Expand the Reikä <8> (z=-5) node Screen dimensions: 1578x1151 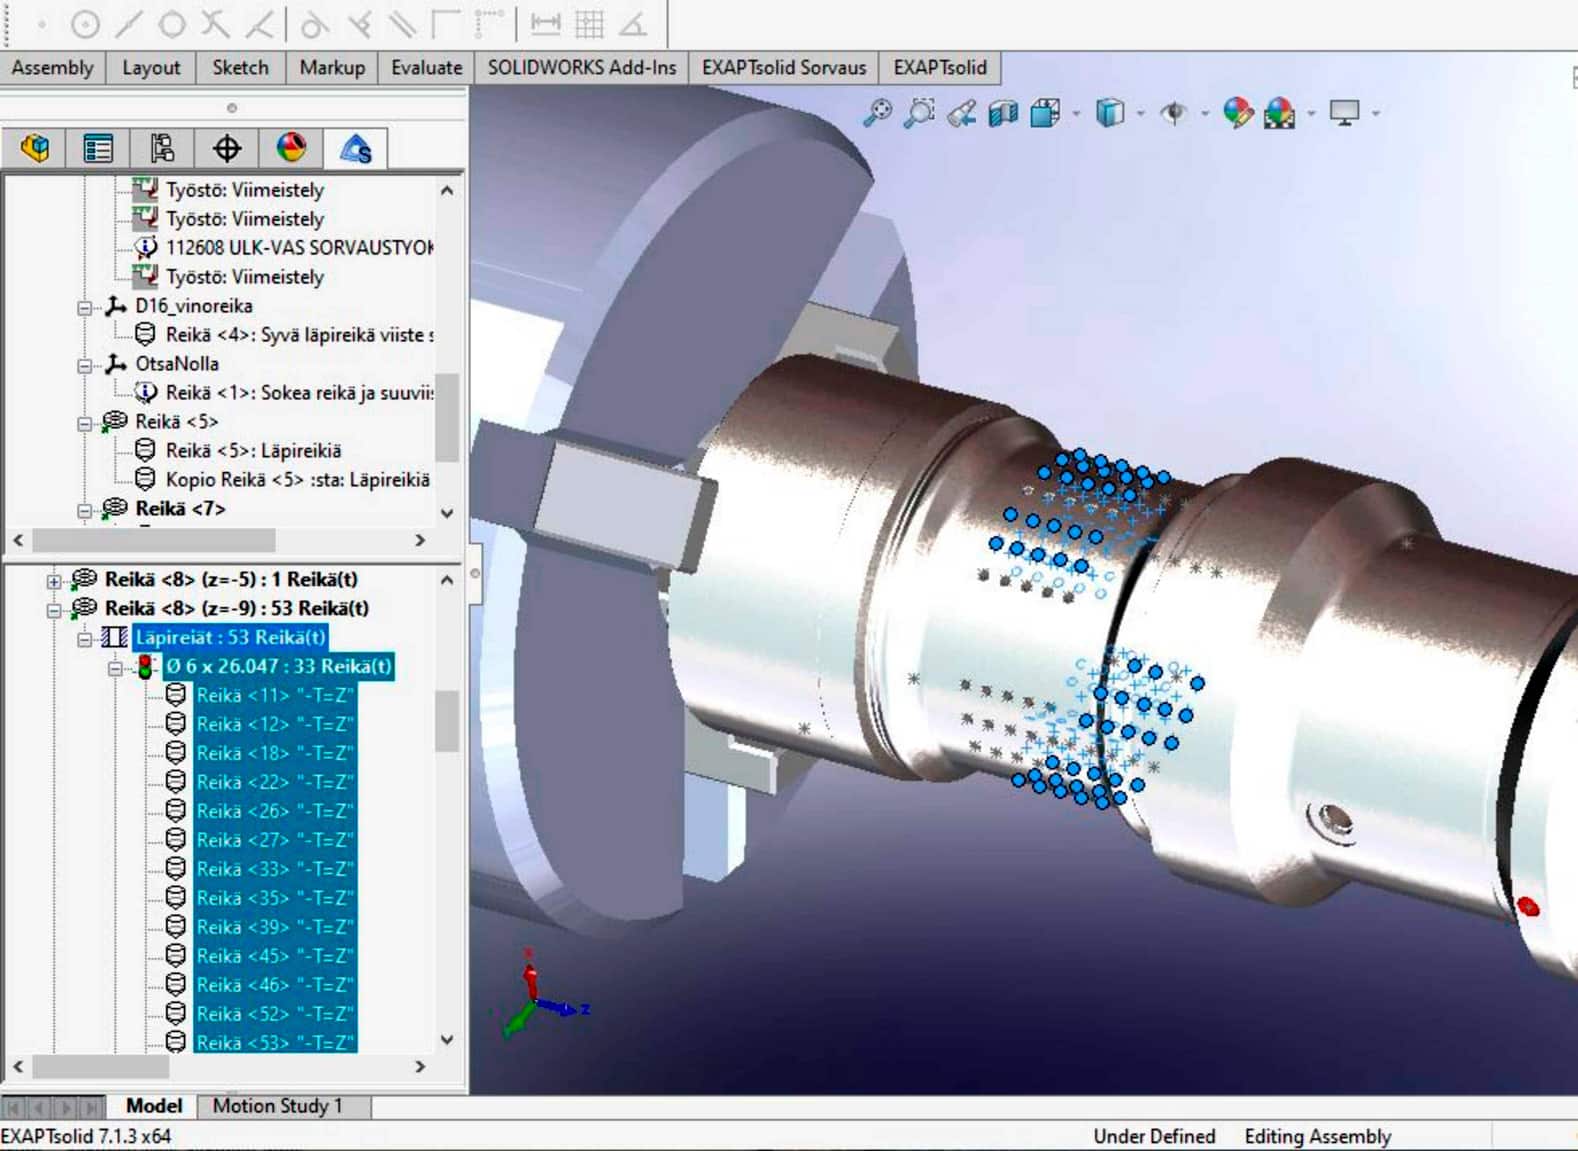pyautogui.click(x=54, y=580)
